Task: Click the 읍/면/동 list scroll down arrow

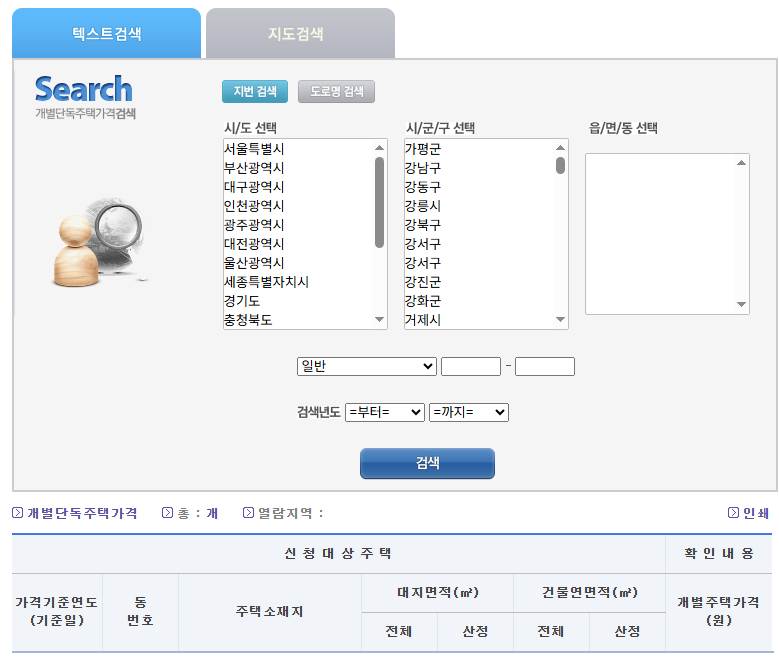Action: tap(741, 304)
